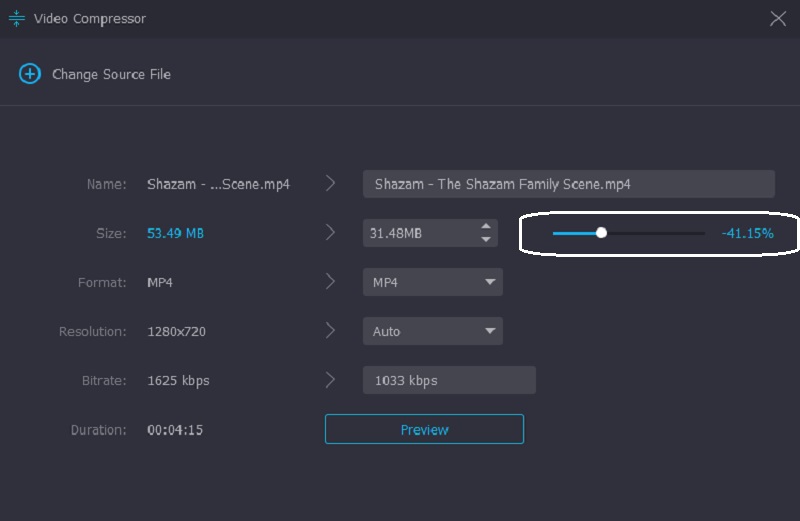Click the arrow icon in the Name row
800x521 pixels.
pos(331,183)
